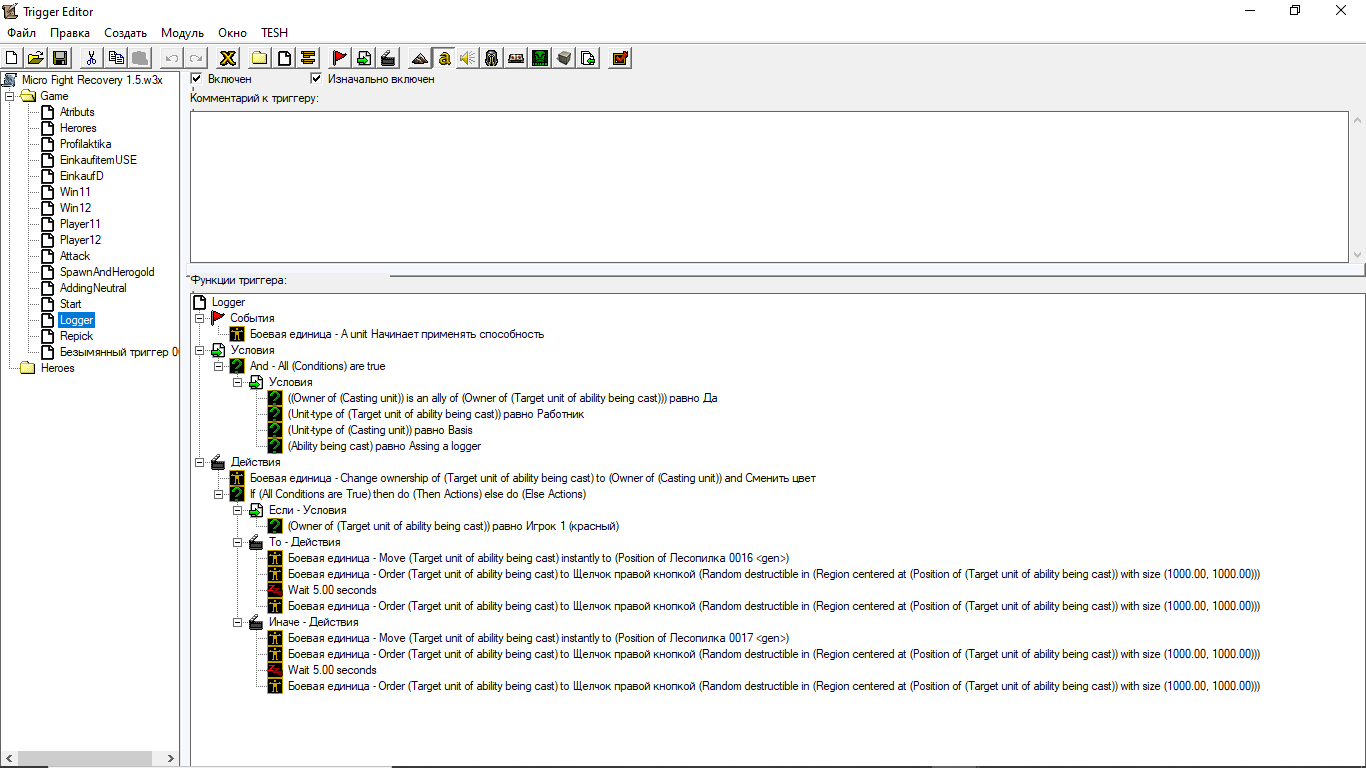The width and height of the screenshot is (1366, 768).
Task: Click the disabled Paste toolbar icon
Action: [x=140, y=58]
